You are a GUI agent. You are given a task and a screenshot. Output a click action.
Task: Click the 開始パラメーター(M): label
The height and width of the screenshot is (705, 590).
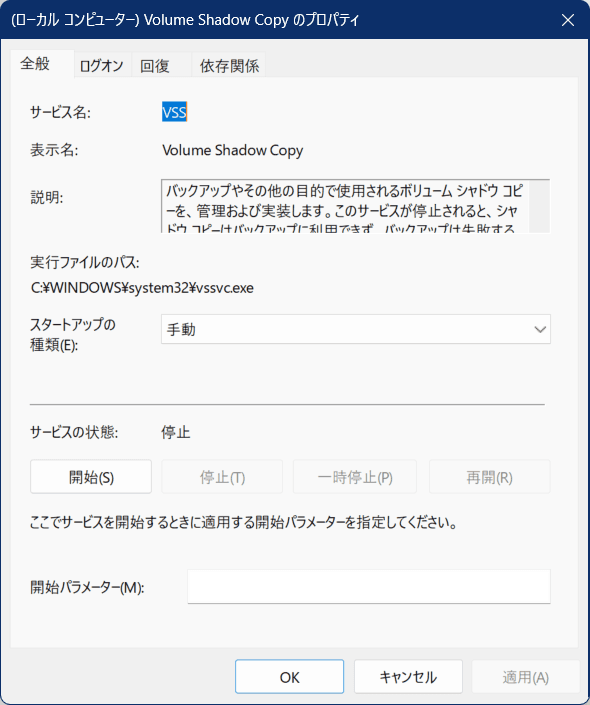87,587
